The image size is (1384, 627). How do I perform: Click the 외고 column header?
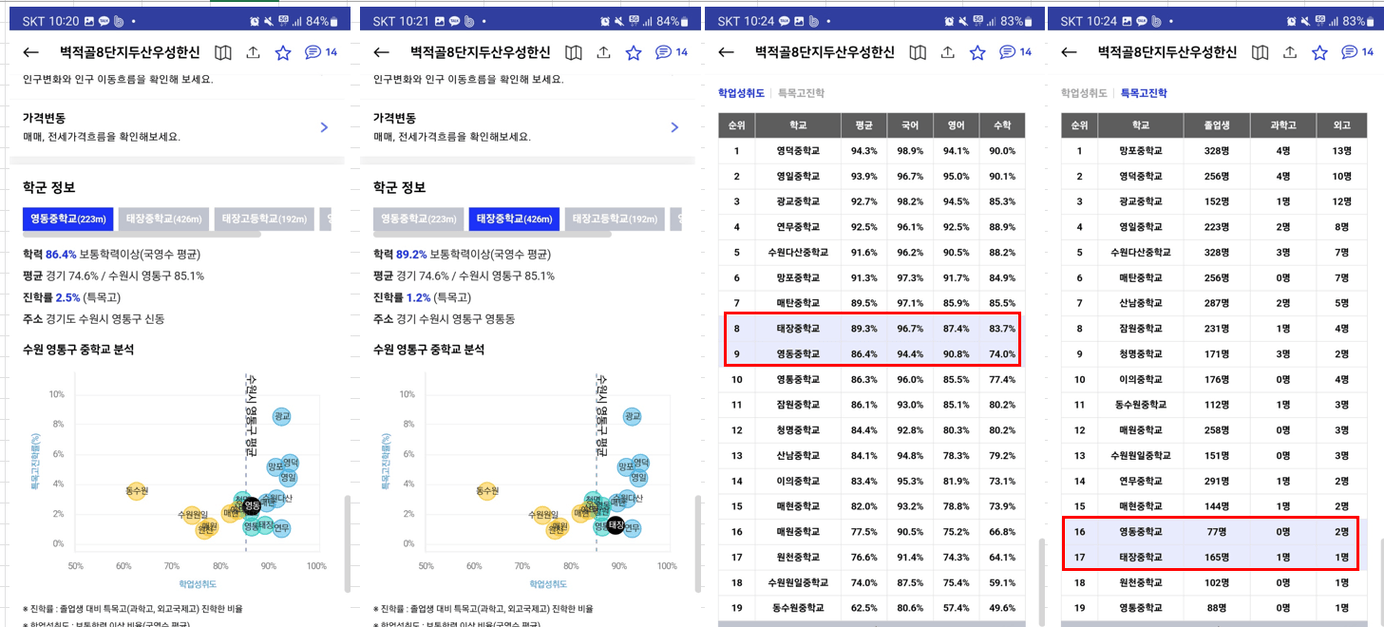pos(1340,126)
